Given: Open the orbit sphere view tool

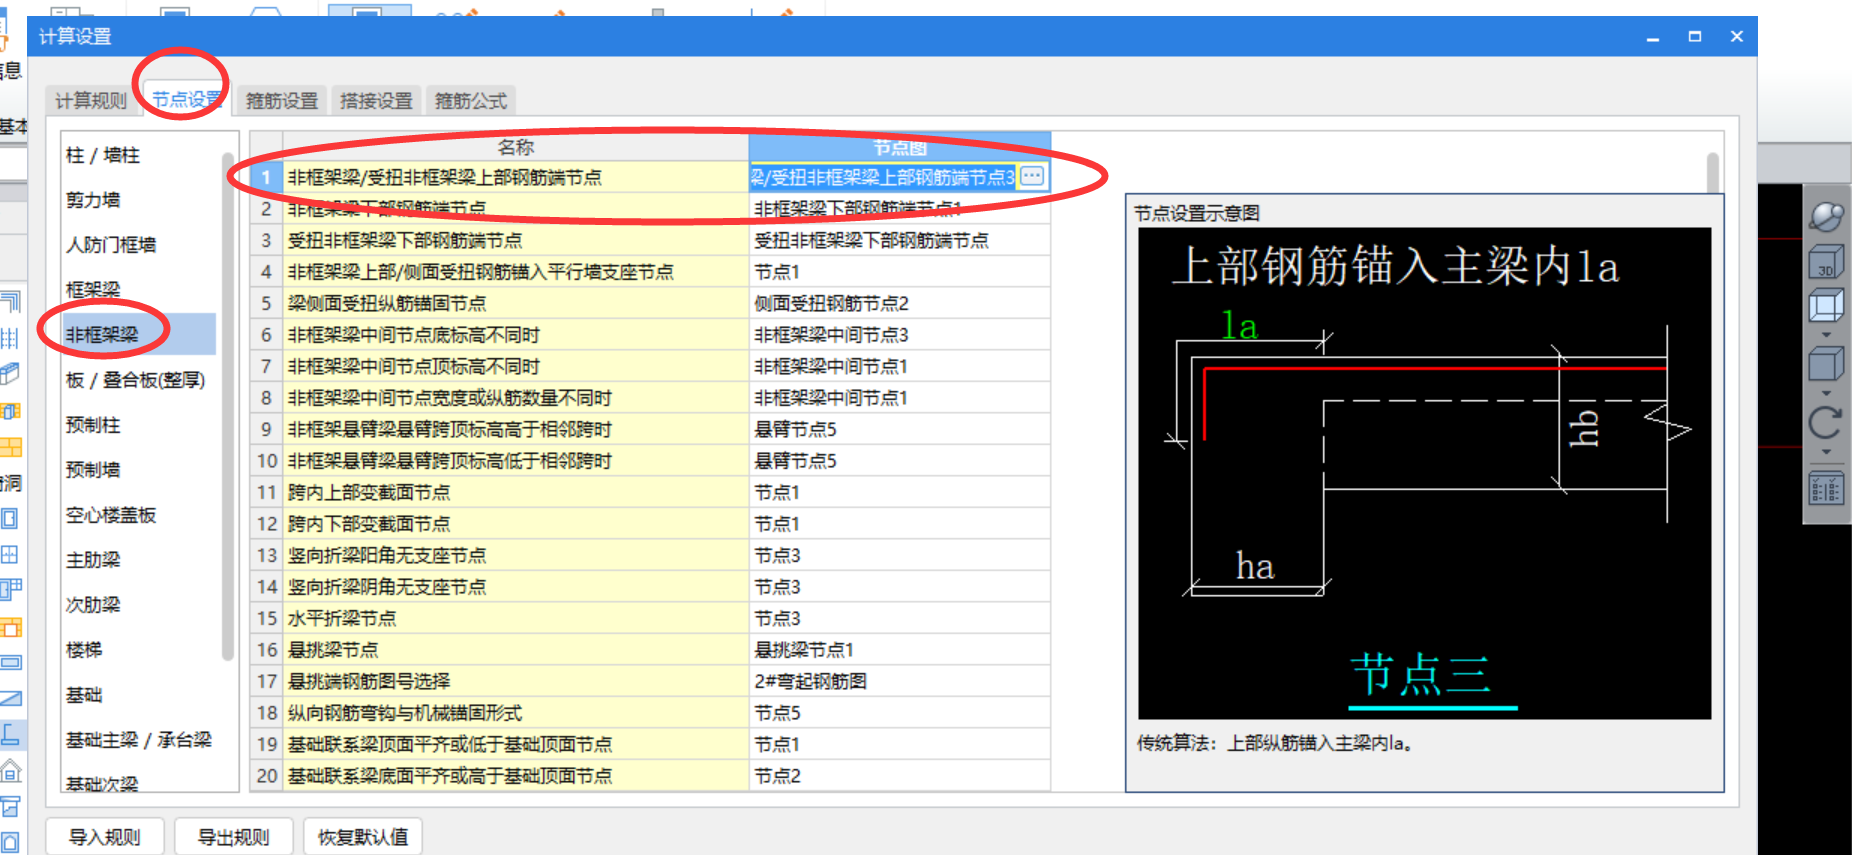Looking at the screenshot, I should pos(1826,216).
